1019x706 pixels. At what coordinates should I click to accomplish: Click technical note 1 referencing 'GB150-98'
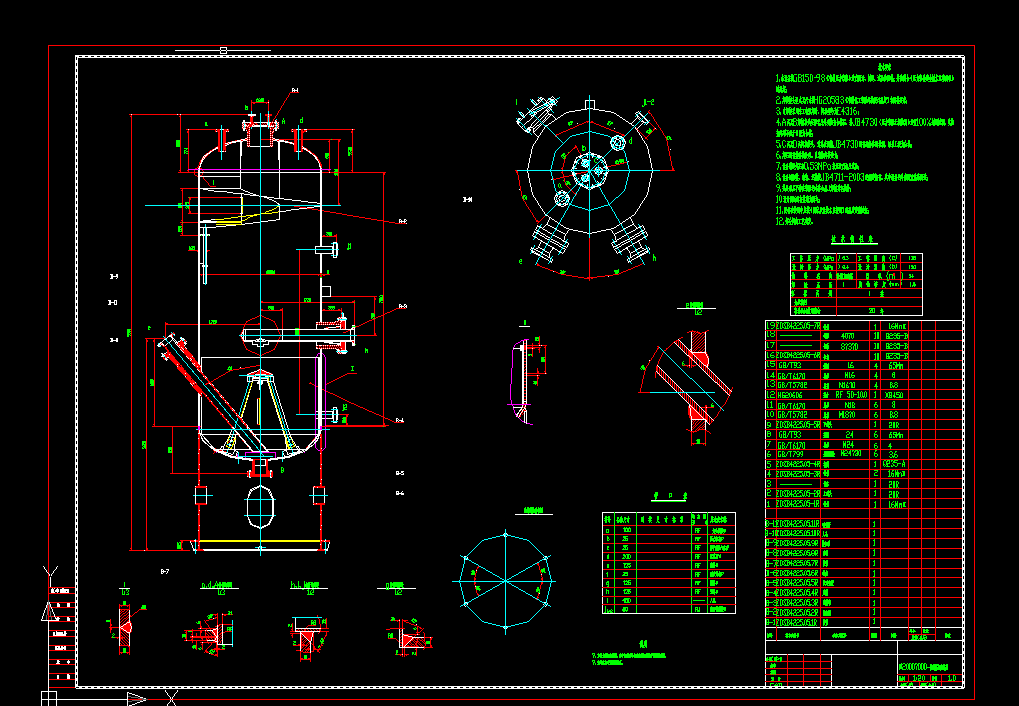click(x=865, y=82)
